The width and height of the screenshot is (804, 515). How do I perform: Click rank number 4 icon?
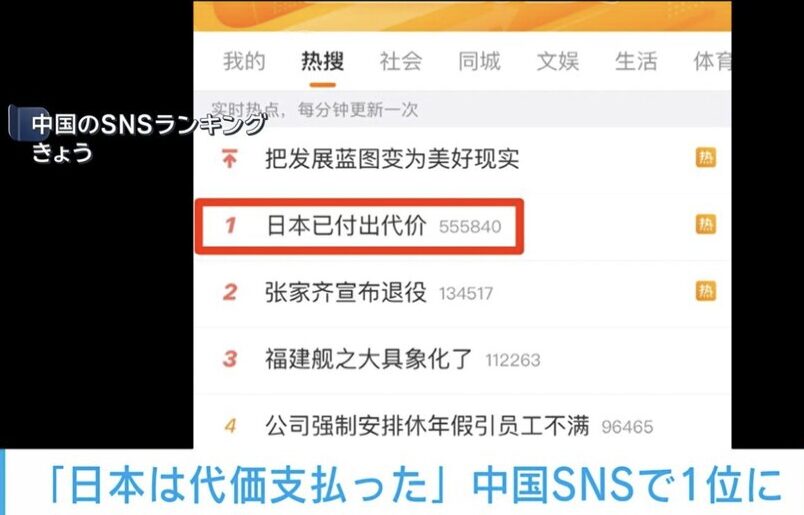[230, 426]
